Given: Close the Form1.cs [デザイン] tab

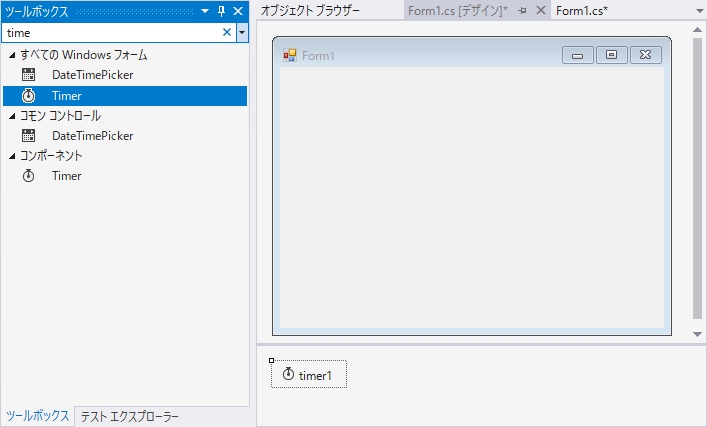Looking at the screenshot, I should 541,10.
